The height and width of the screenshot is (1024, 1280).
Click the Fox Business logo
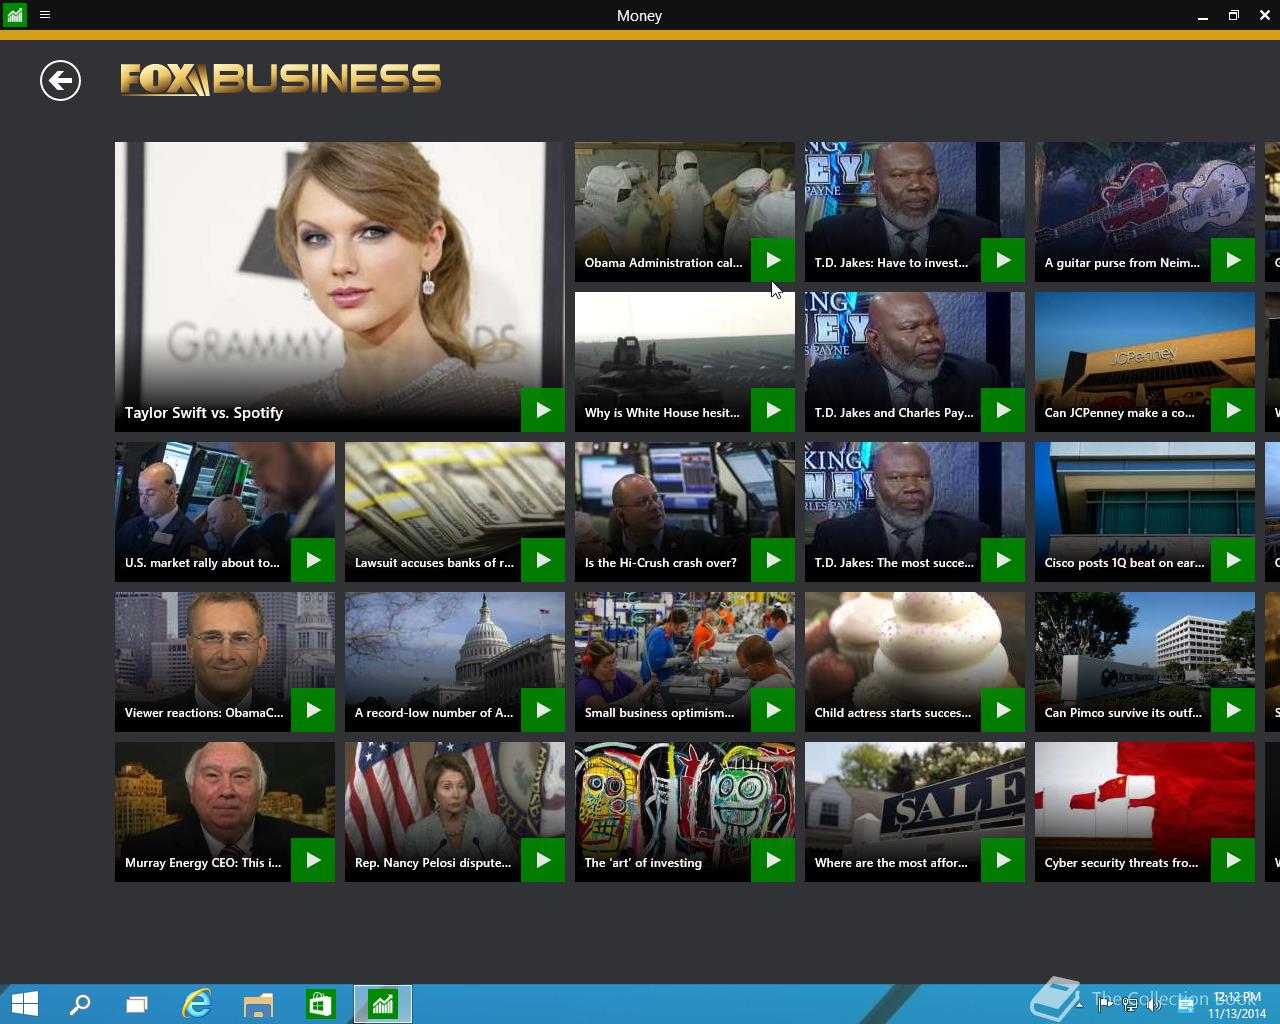tap(281, 79)
